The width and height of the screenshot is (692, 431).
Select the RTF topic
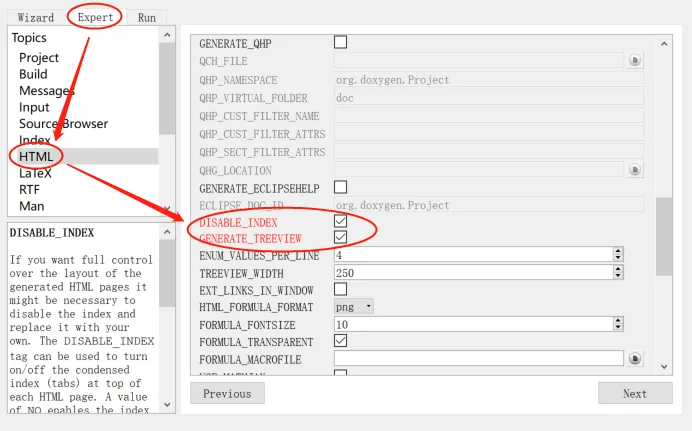(x=29, y=190)
